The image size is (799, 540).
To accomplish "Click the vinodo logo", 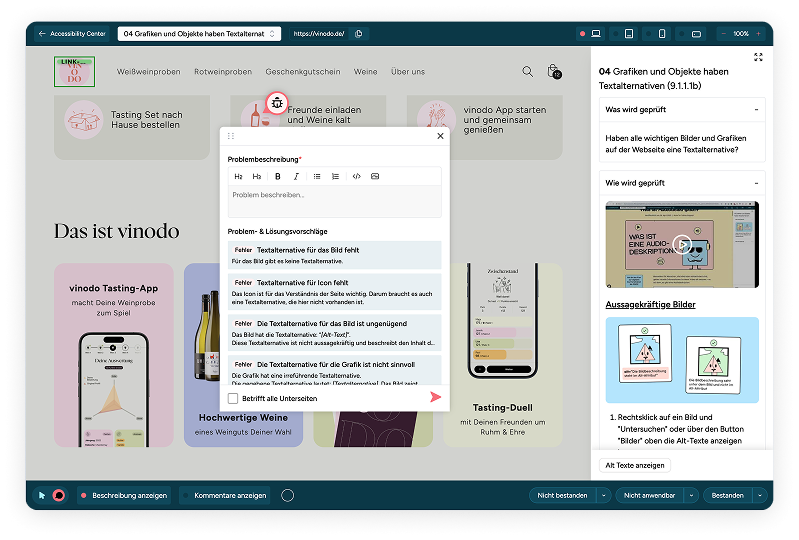I will coord(74,71).
